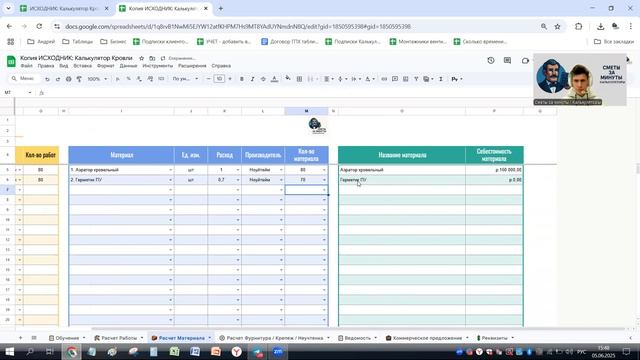Open vertical align dropdown

tap(342, 79)
